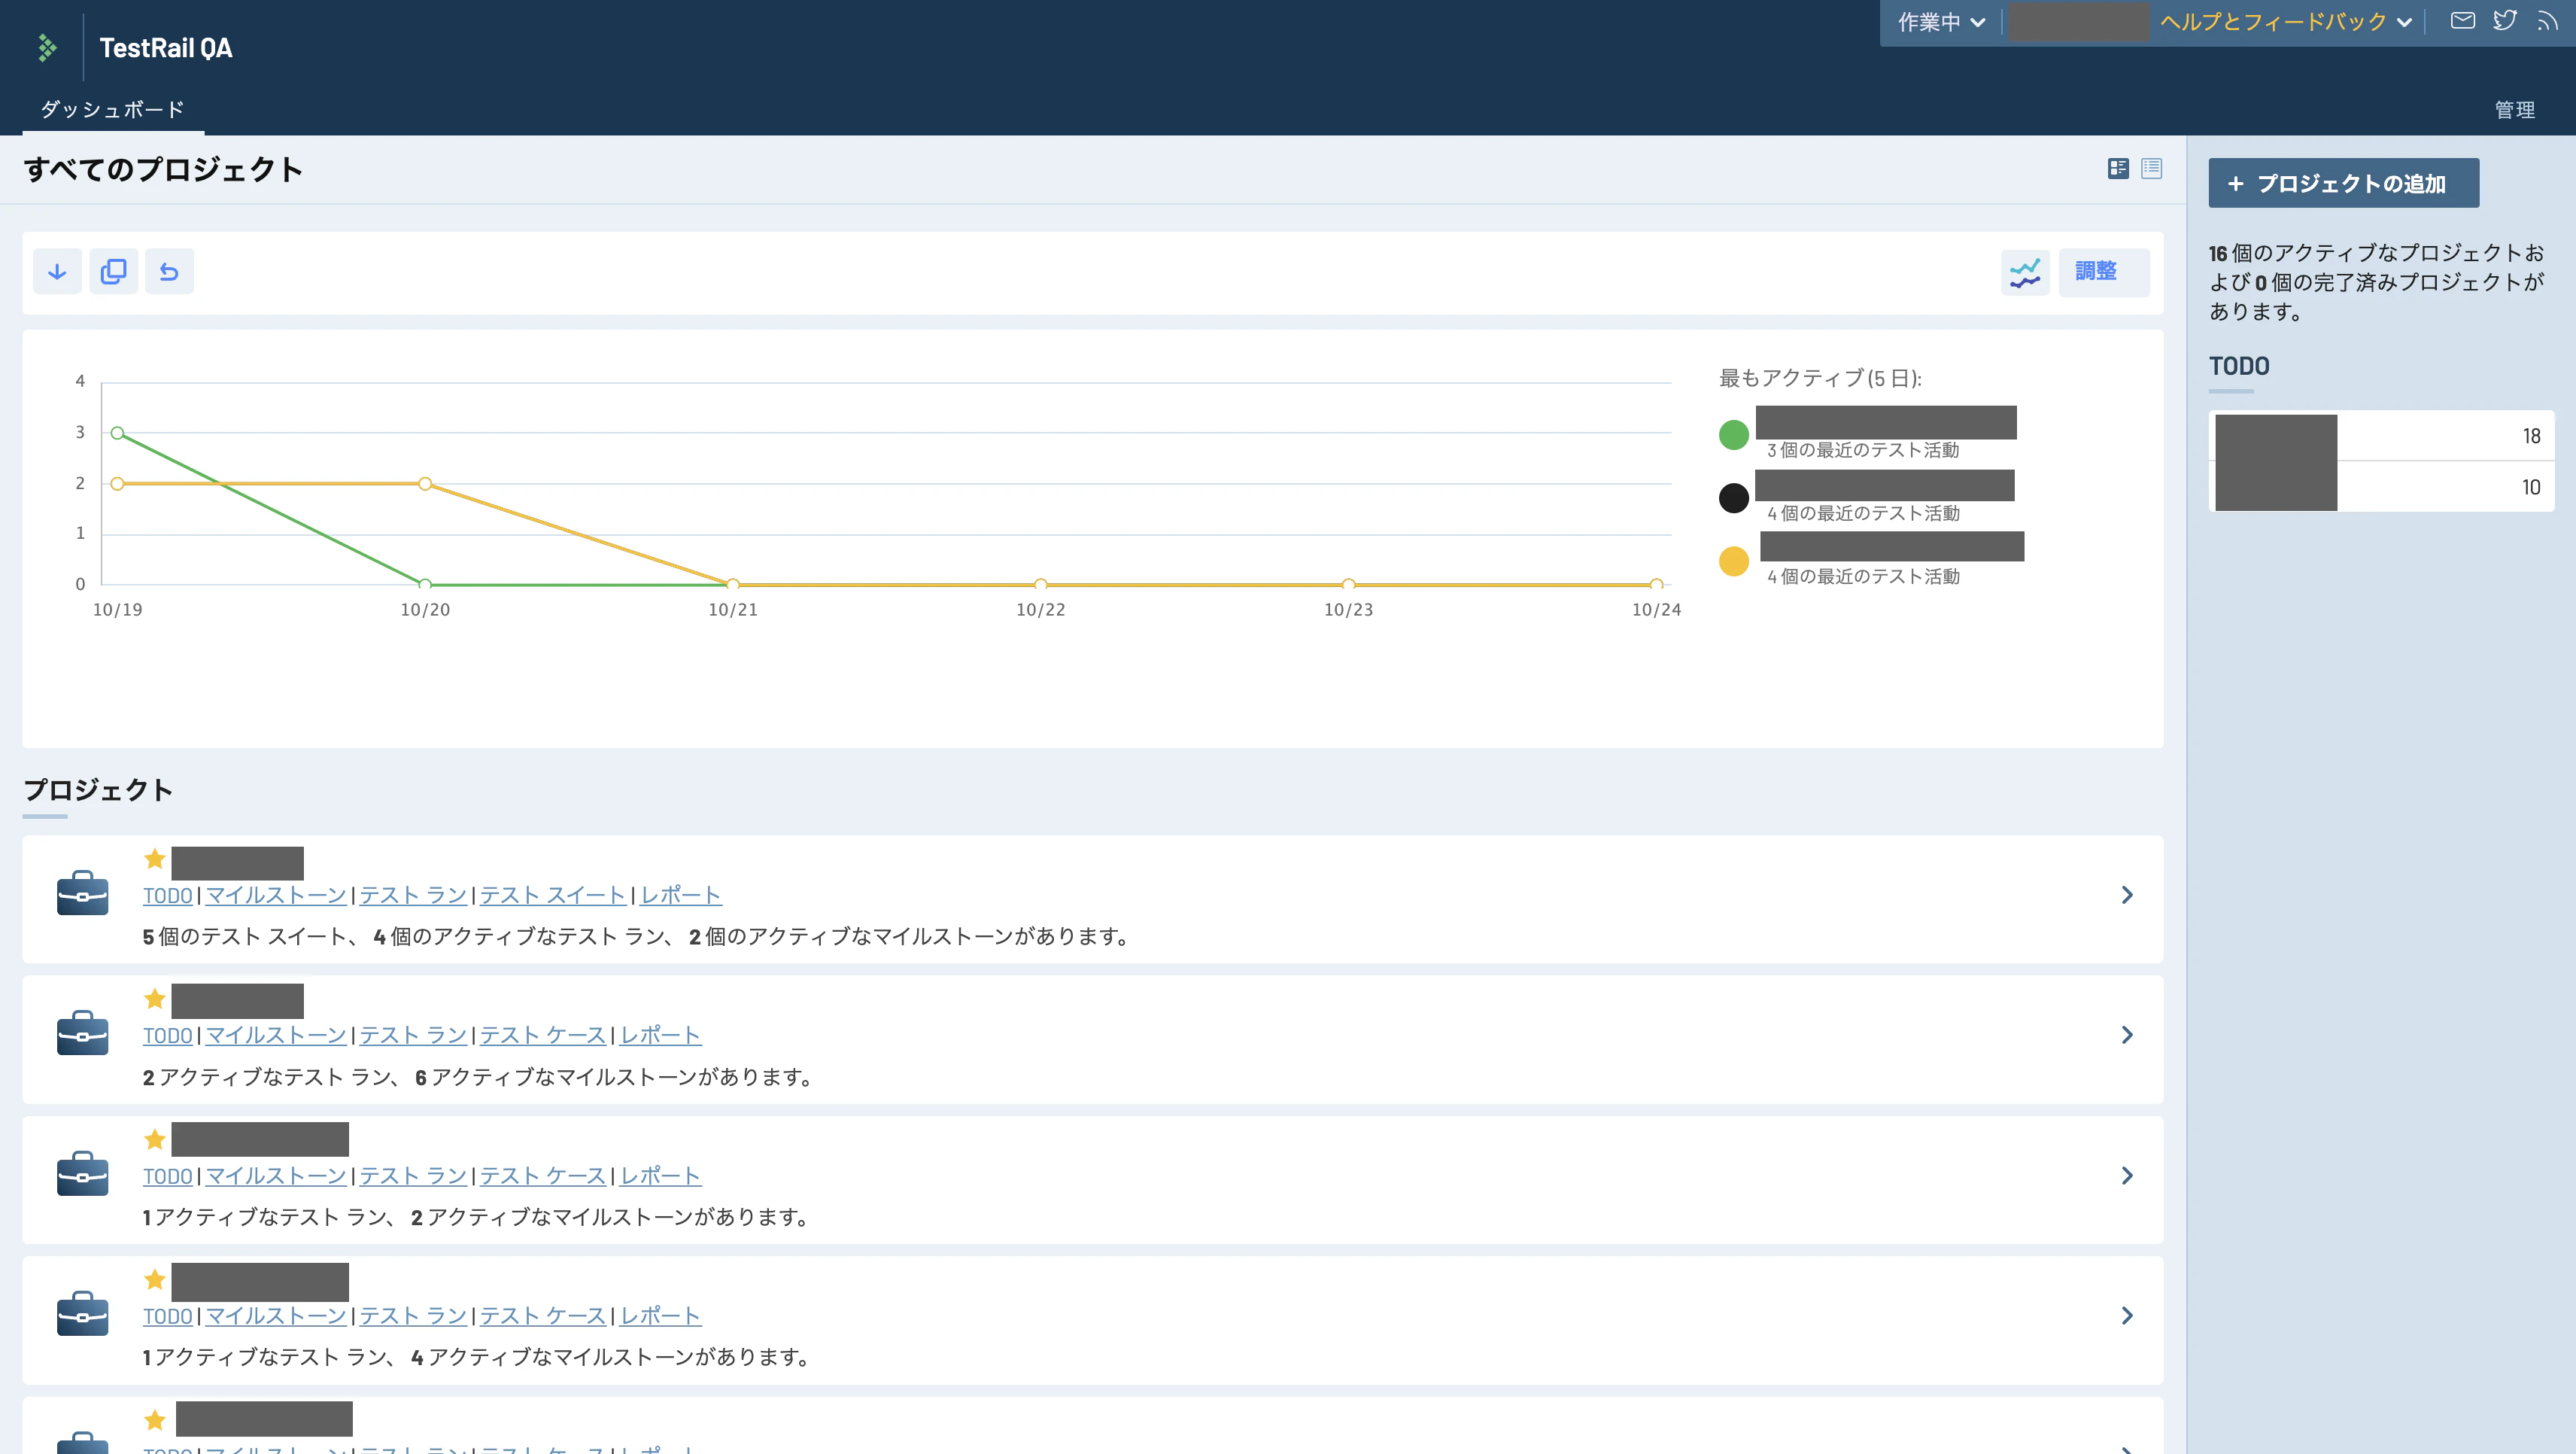
Task: Click the TestRail logo icon
Action: pyautogui.click(x=47, y=47)
